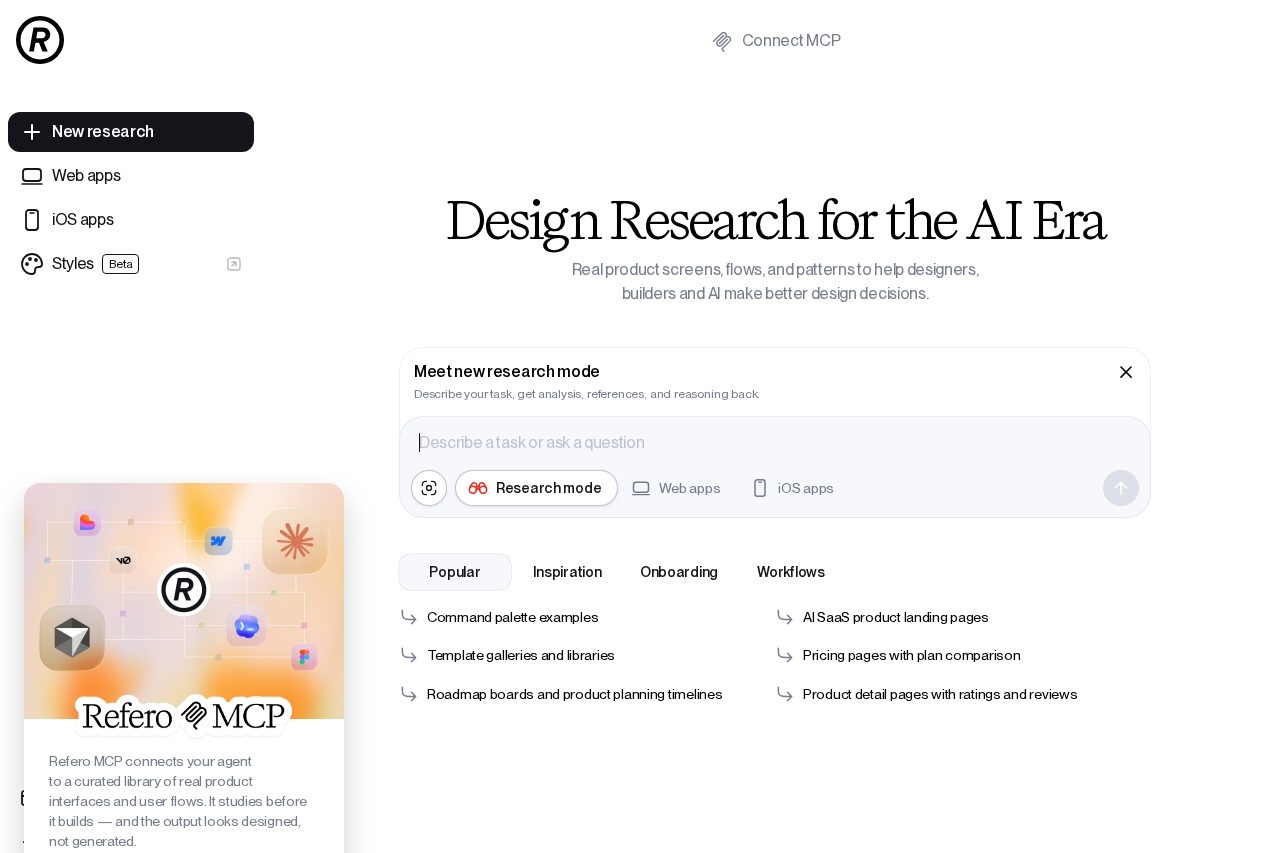
Task: Toggle the Research mode pill
Action: tap(536, 488)
